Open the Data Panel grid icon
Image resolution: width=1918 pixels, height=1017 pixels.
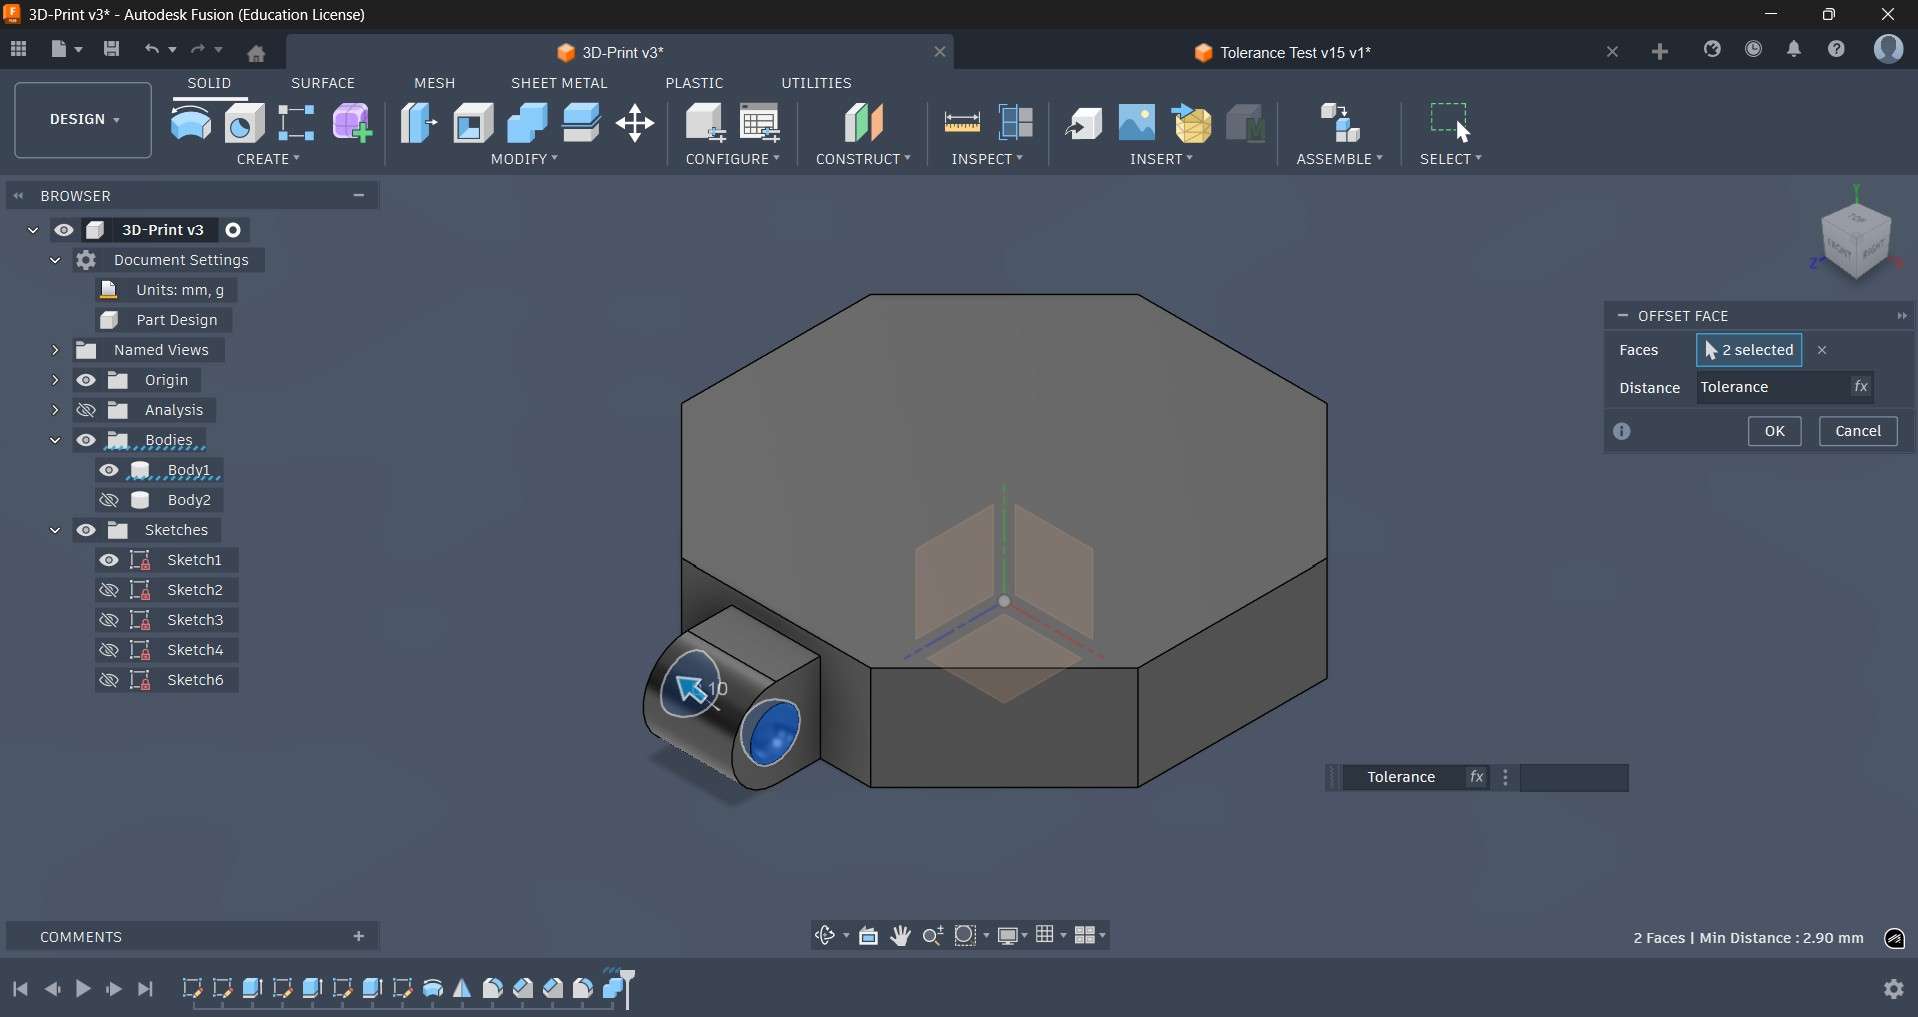click(19, 49)
